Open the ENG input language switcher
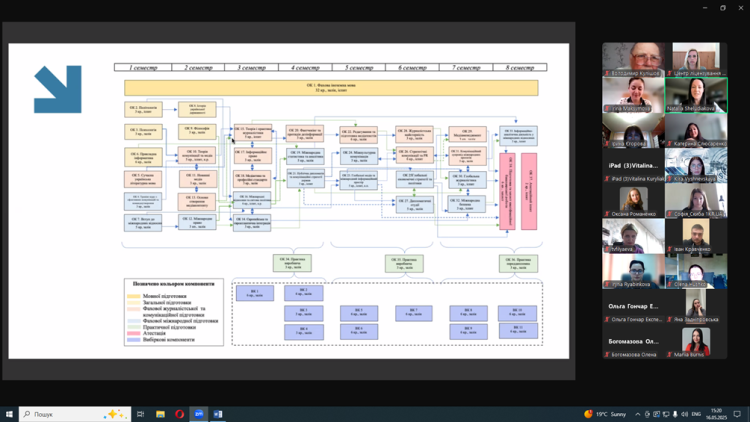This screenshot has width=750, height=422. click(696, 414)
